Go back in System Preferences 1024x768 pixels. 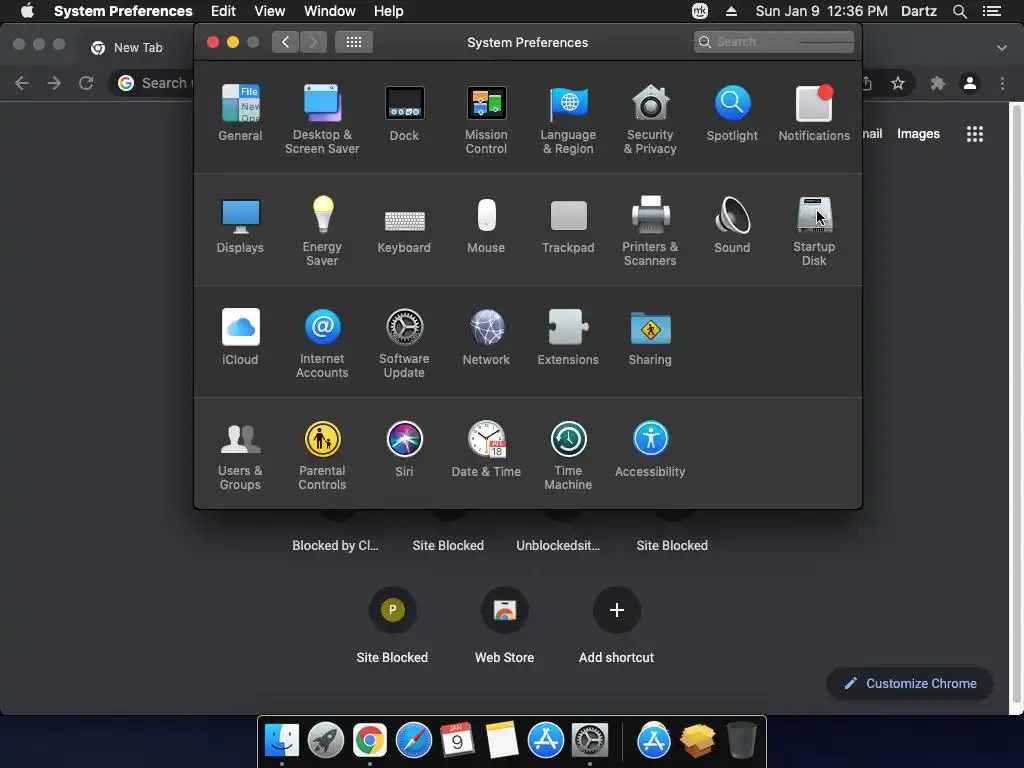285,42
